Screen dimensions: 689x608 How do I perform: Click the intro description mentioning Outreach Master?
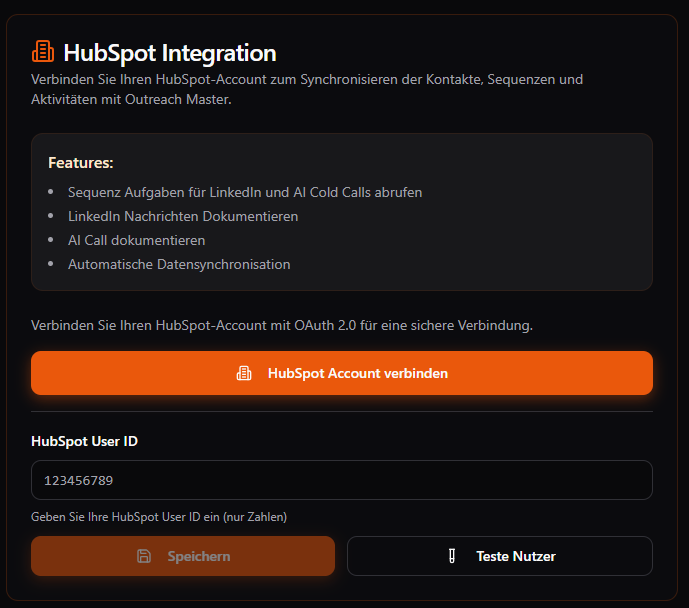pos(307,89)
